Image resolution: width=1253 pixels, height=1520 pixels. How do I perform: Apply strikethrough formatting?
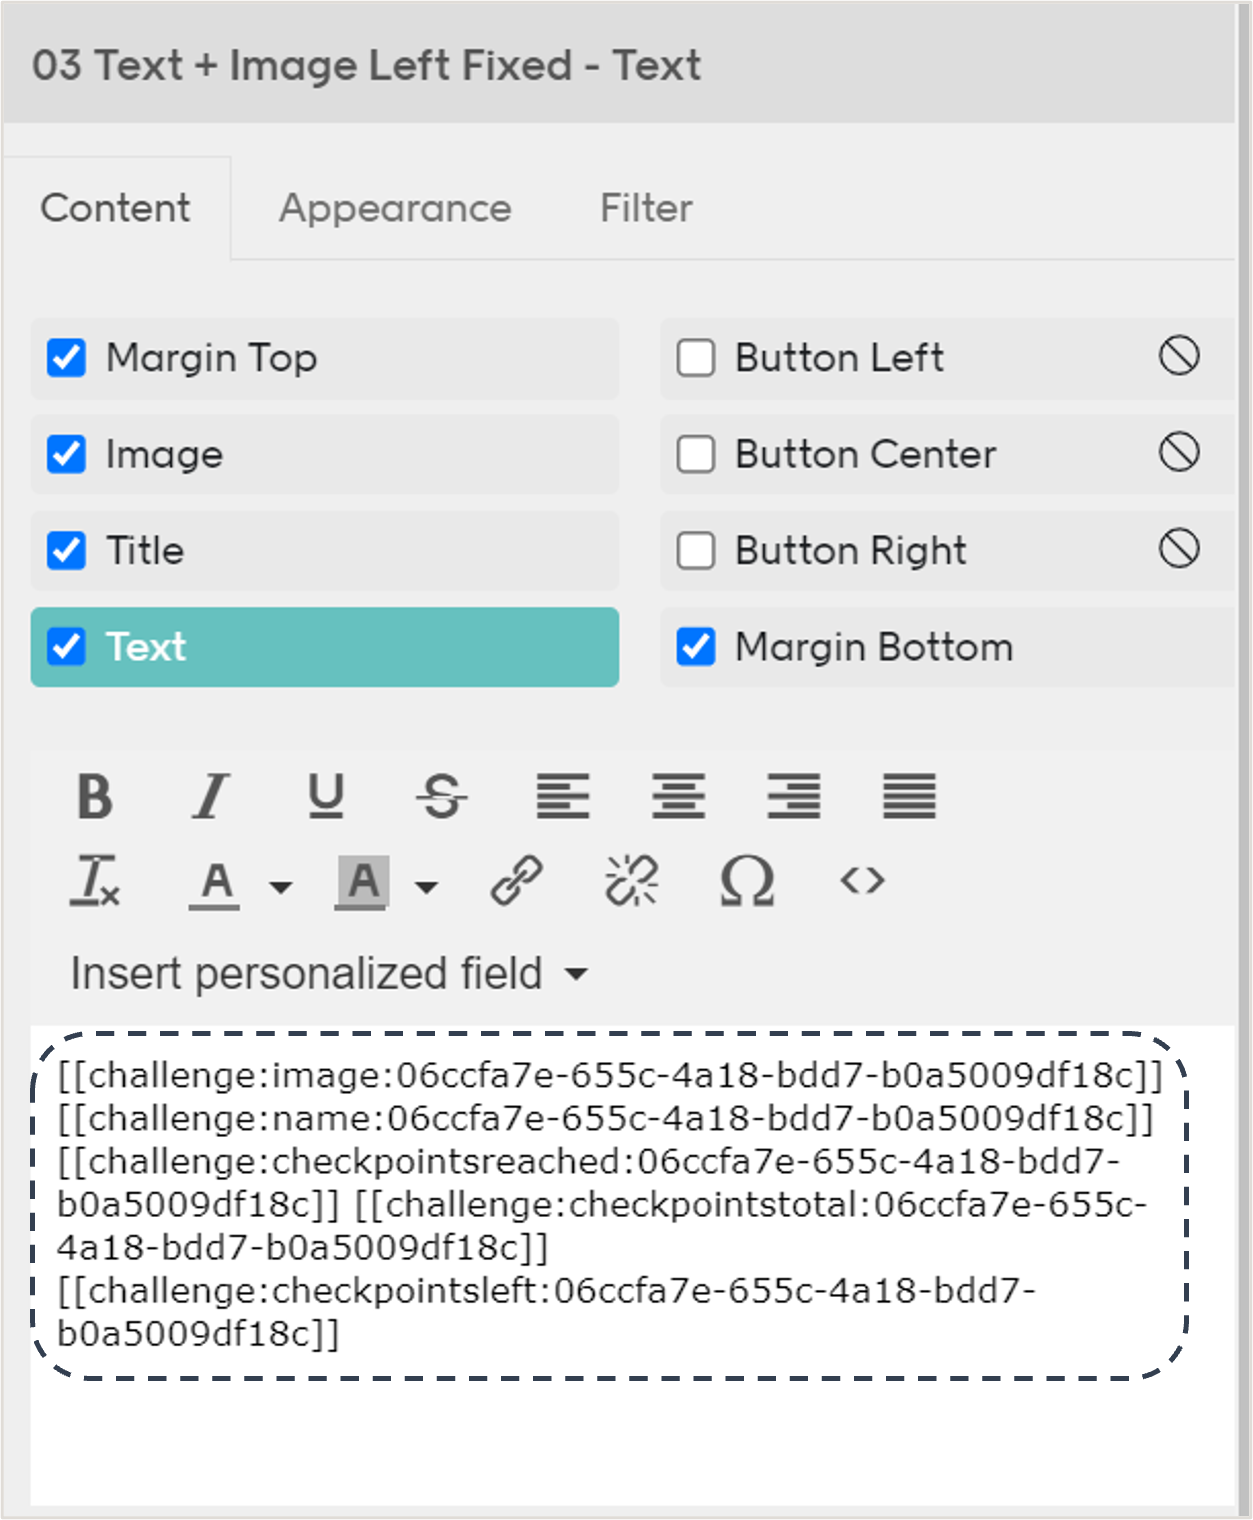(442, 797)
